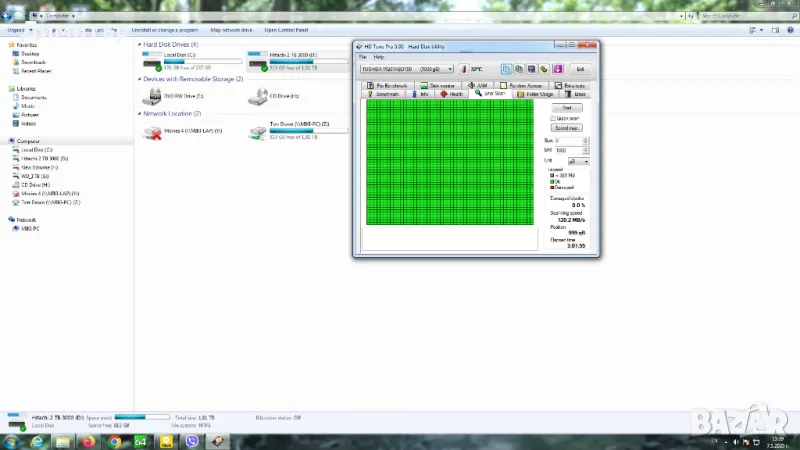Viewport: 800px width, 450px height.
Task: Collapse Devices with Removable Storage group
Action: pos(140,79)
